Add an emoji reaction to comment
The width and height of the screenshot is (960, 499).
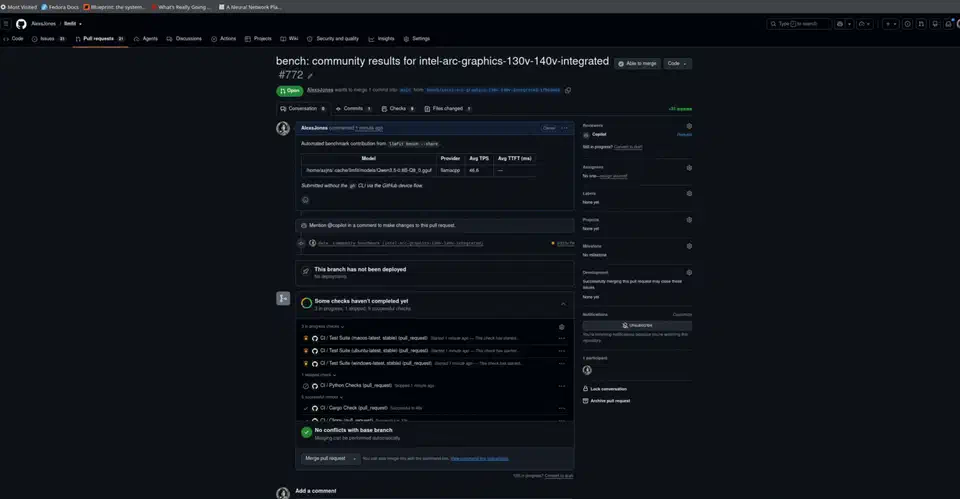(306, 200)
